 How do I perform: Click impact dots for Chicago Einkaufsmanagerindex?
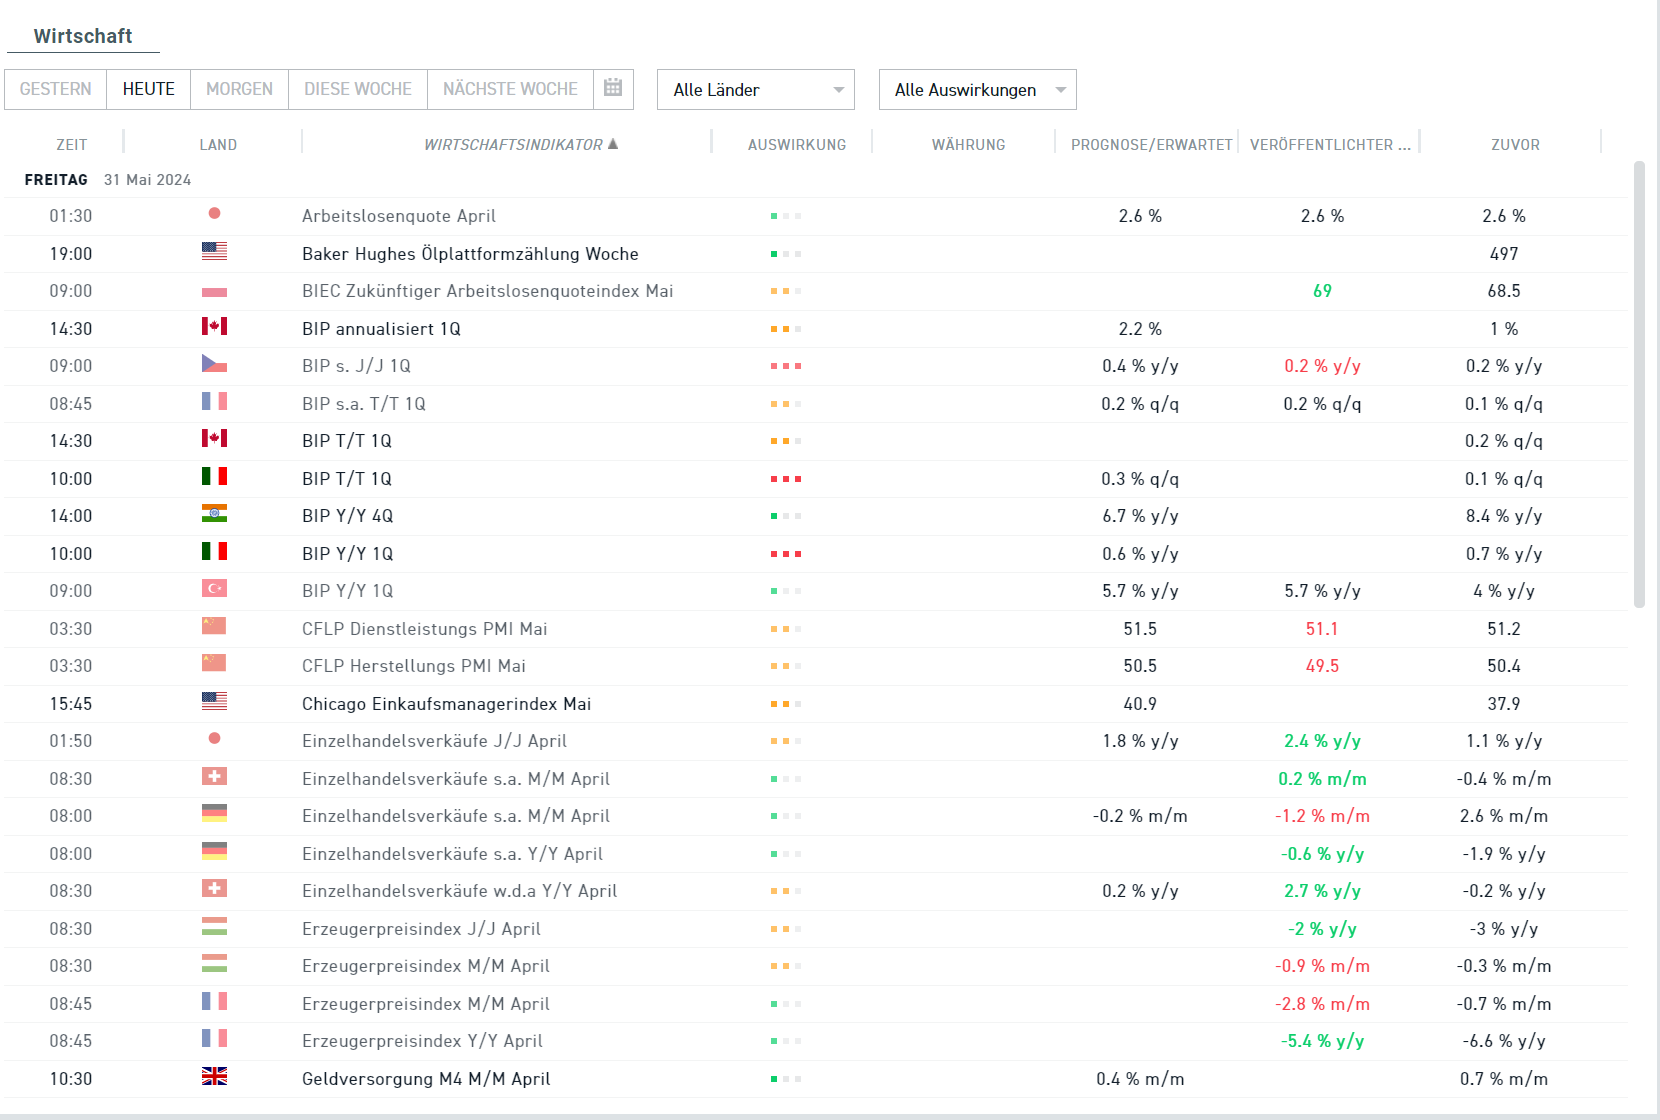(786, 704)
